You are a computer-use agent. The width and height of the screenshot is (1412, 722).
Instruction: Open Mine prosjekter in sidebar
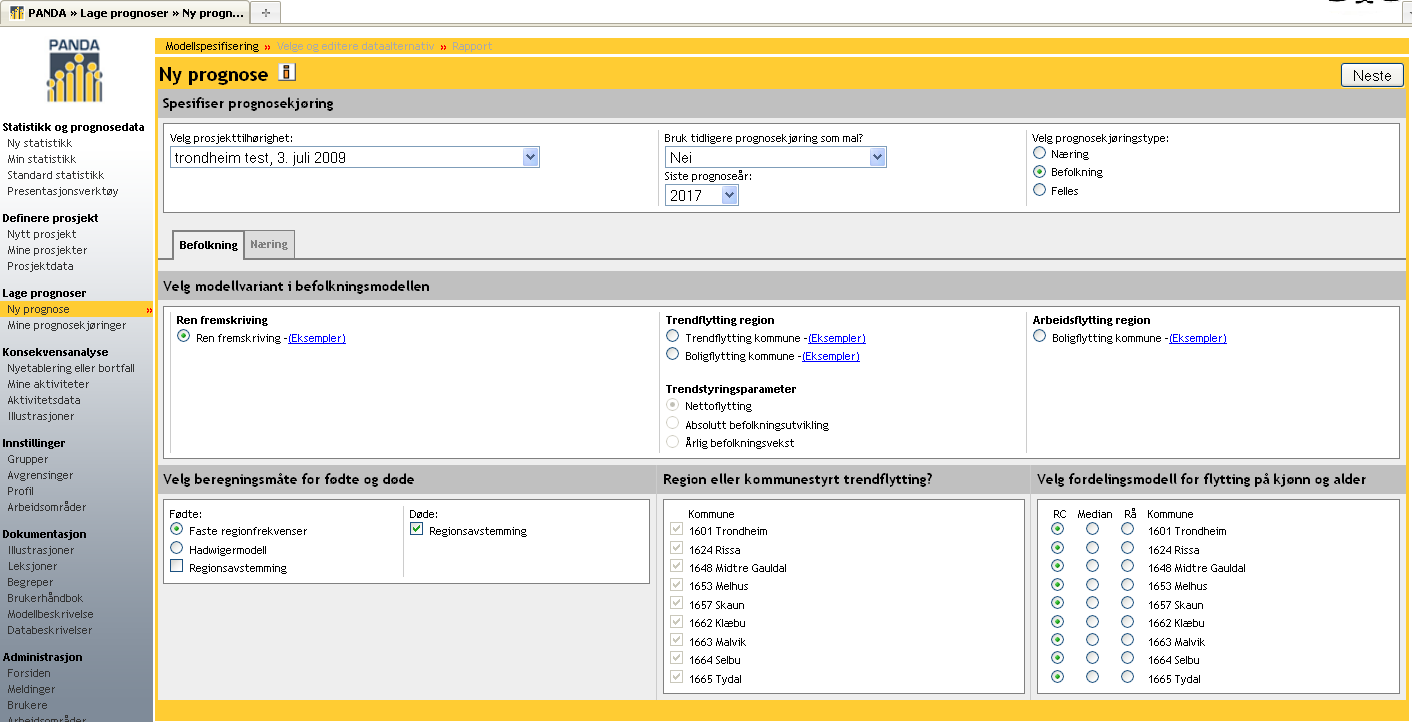[x=47, y=250]
